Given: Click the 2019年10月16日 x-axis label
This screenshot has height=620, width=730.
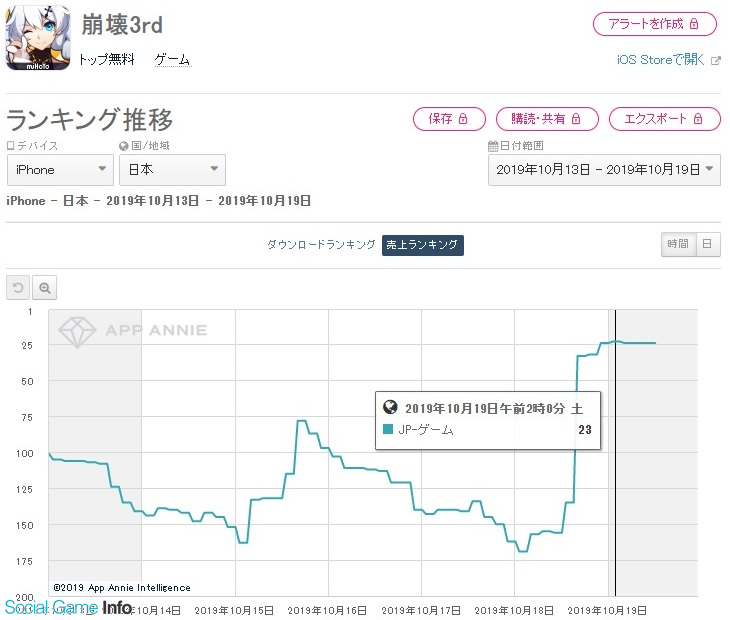Looking at the screenshot, I should (x=327, y=611).
